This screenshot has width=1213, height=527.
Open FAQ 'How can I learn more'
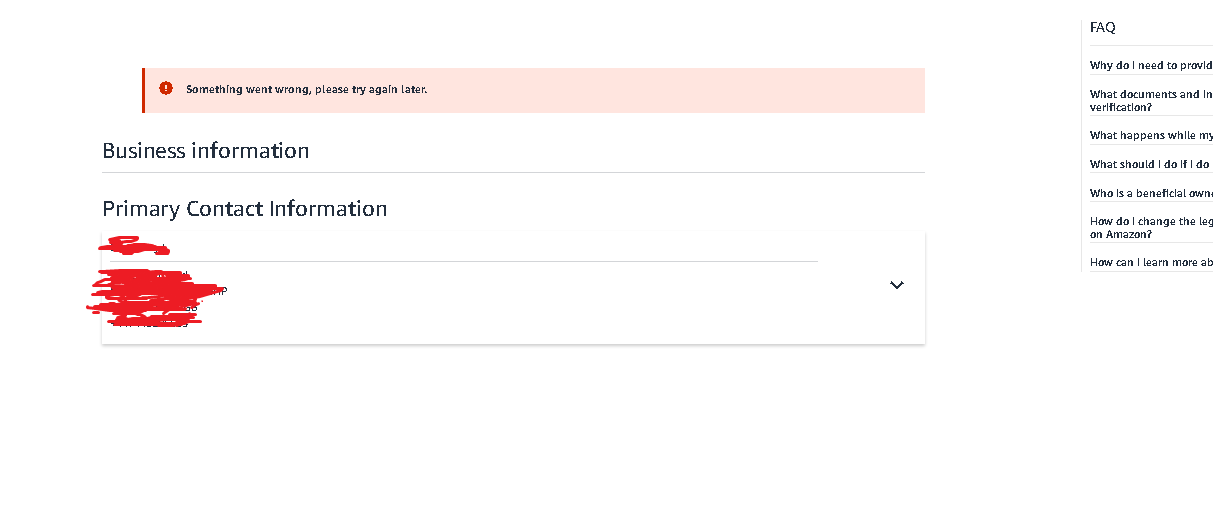(1151, 262)
